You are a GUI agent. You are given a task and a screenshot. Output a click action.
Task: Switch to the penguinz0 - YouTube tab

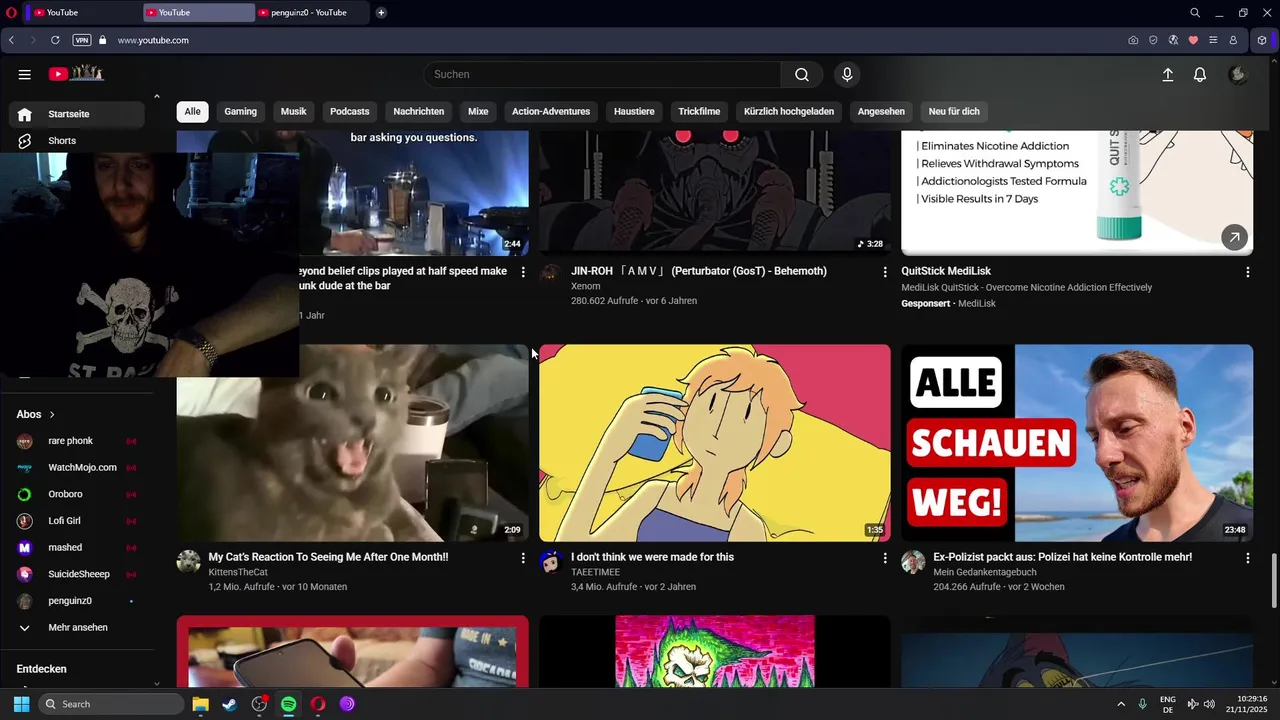[x=311, y=13]
